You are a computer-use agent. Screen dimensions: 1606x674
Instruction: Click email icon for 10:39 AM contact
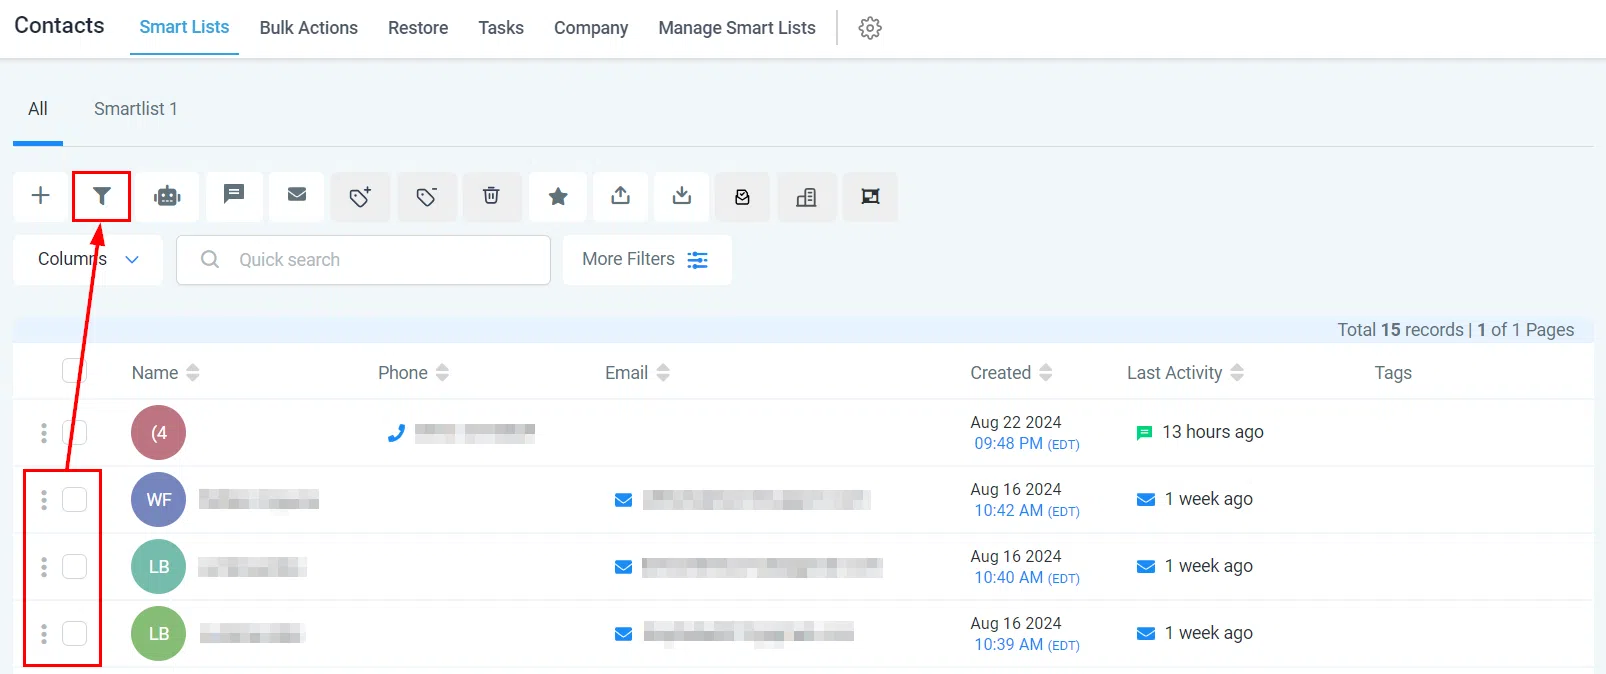[x=623, y=634]
